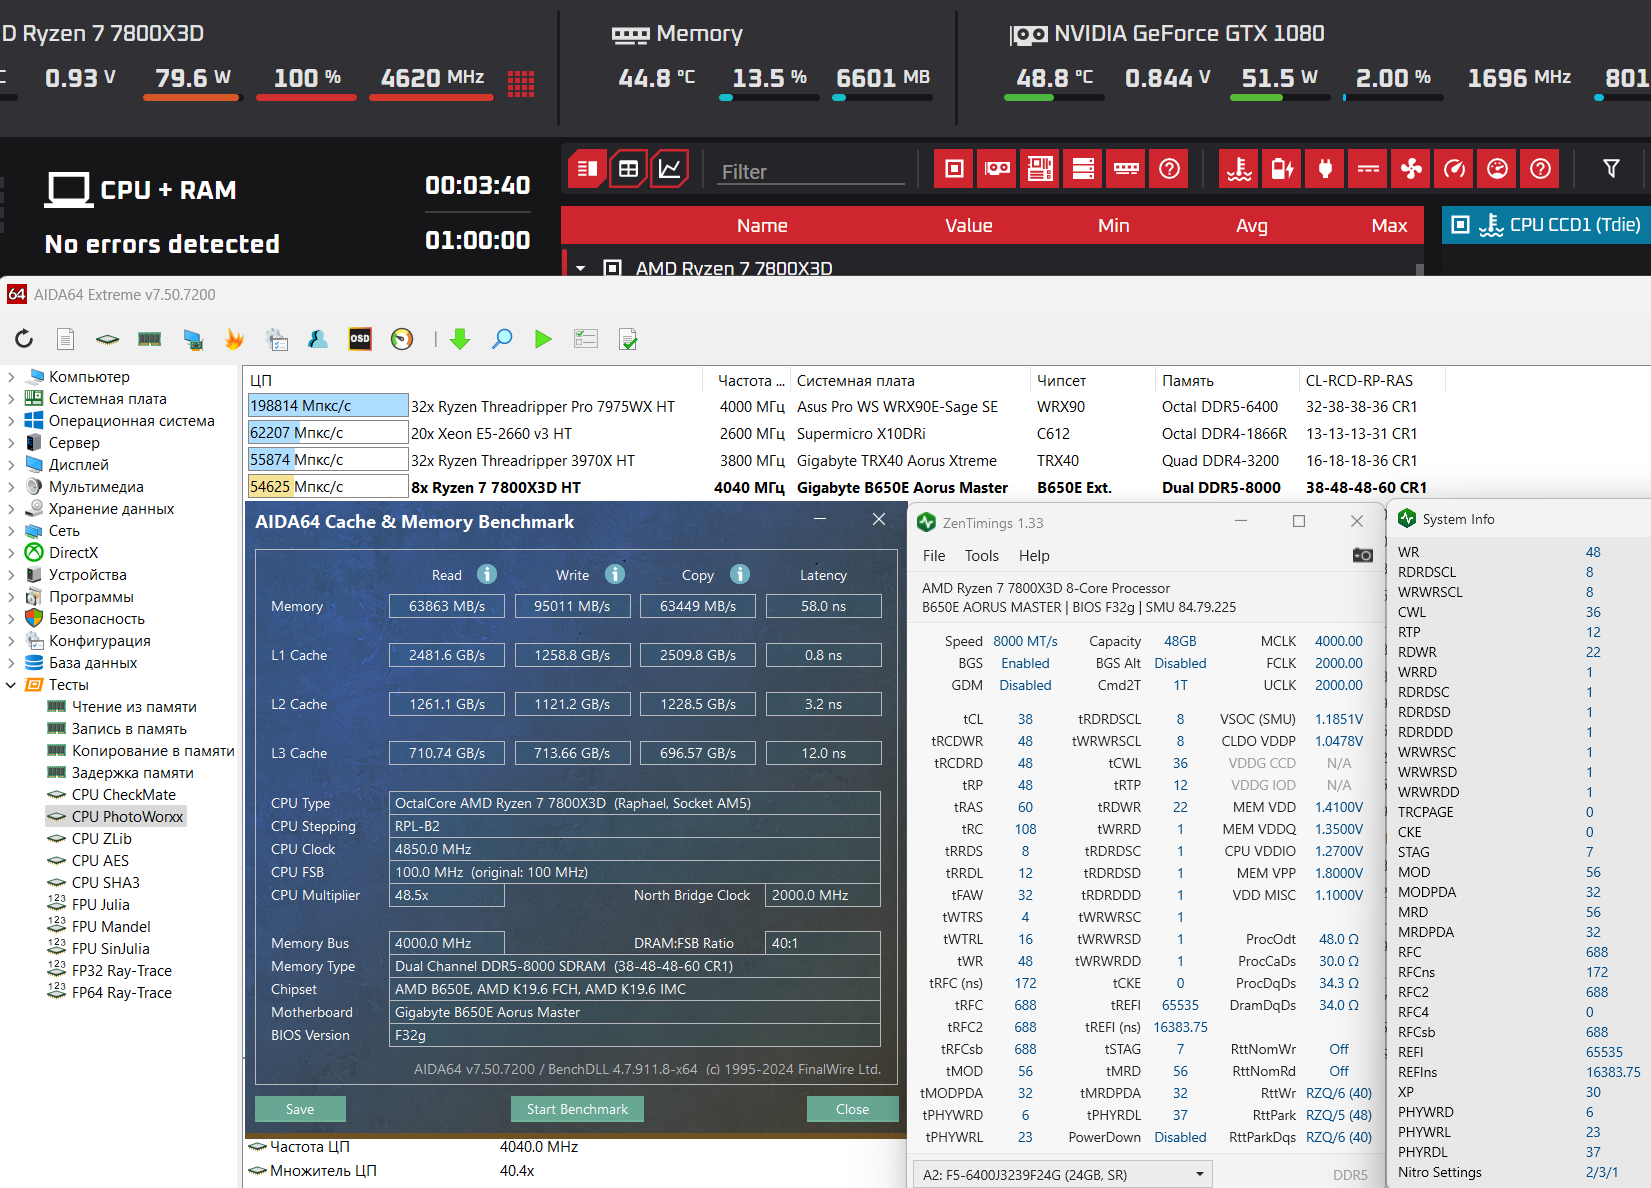
Task: Click the info icon next to Copy
Action: (740, 574)
